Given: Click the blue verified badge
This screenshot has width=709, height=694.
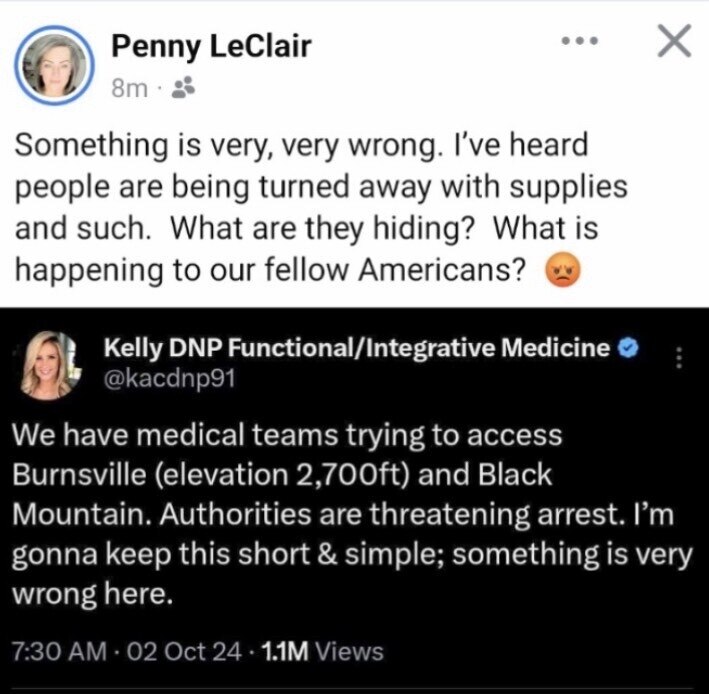Looking at the screenshot, I should point(627,347).
